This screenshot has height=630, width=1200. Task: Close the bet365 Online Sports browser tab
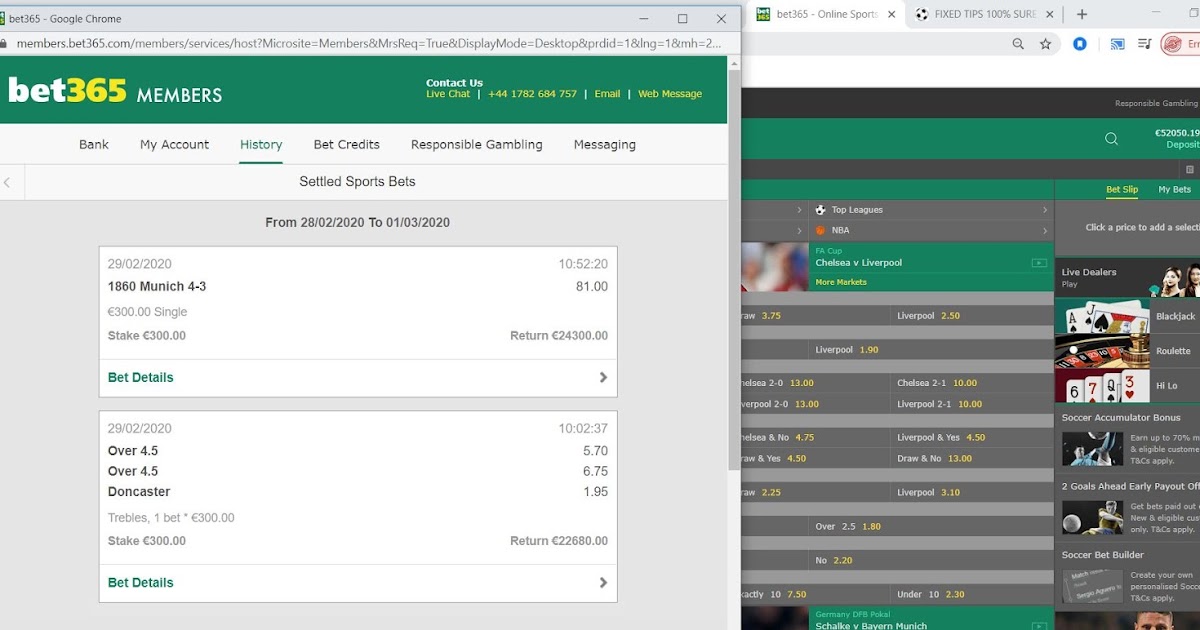click(892, 15)
